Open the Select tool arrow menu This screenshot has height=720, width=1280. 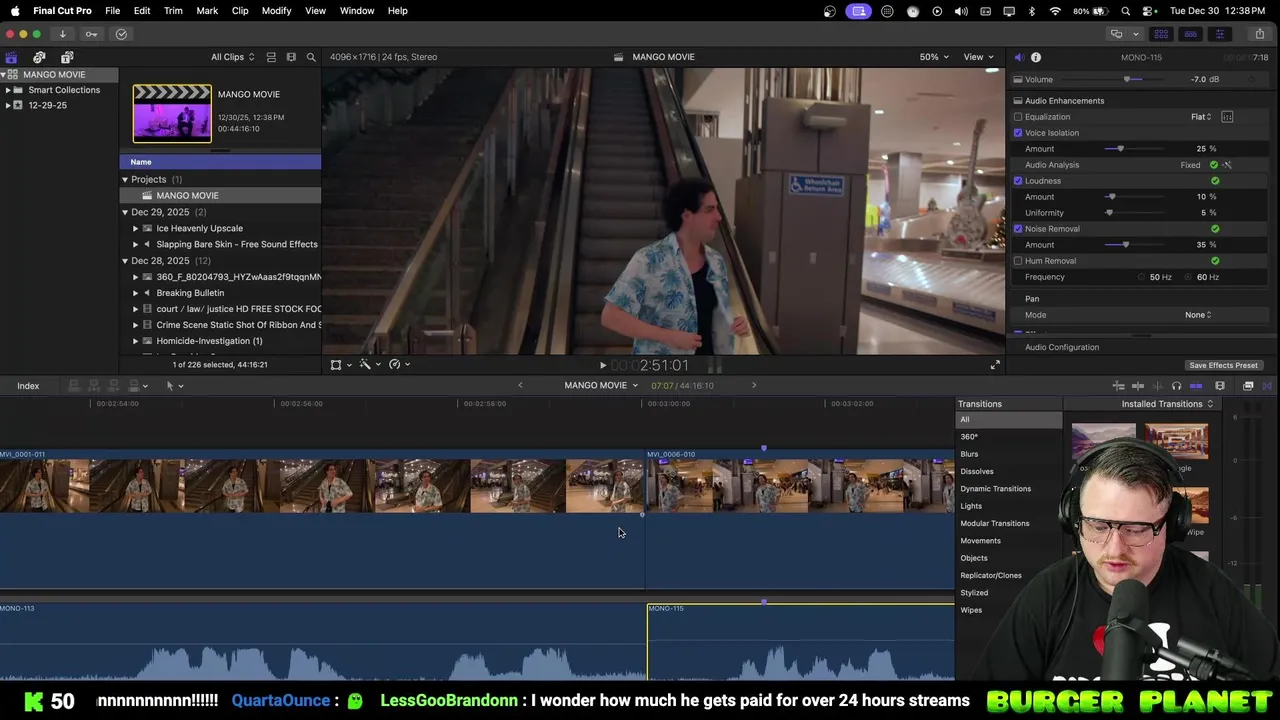[x=174, y=386]
